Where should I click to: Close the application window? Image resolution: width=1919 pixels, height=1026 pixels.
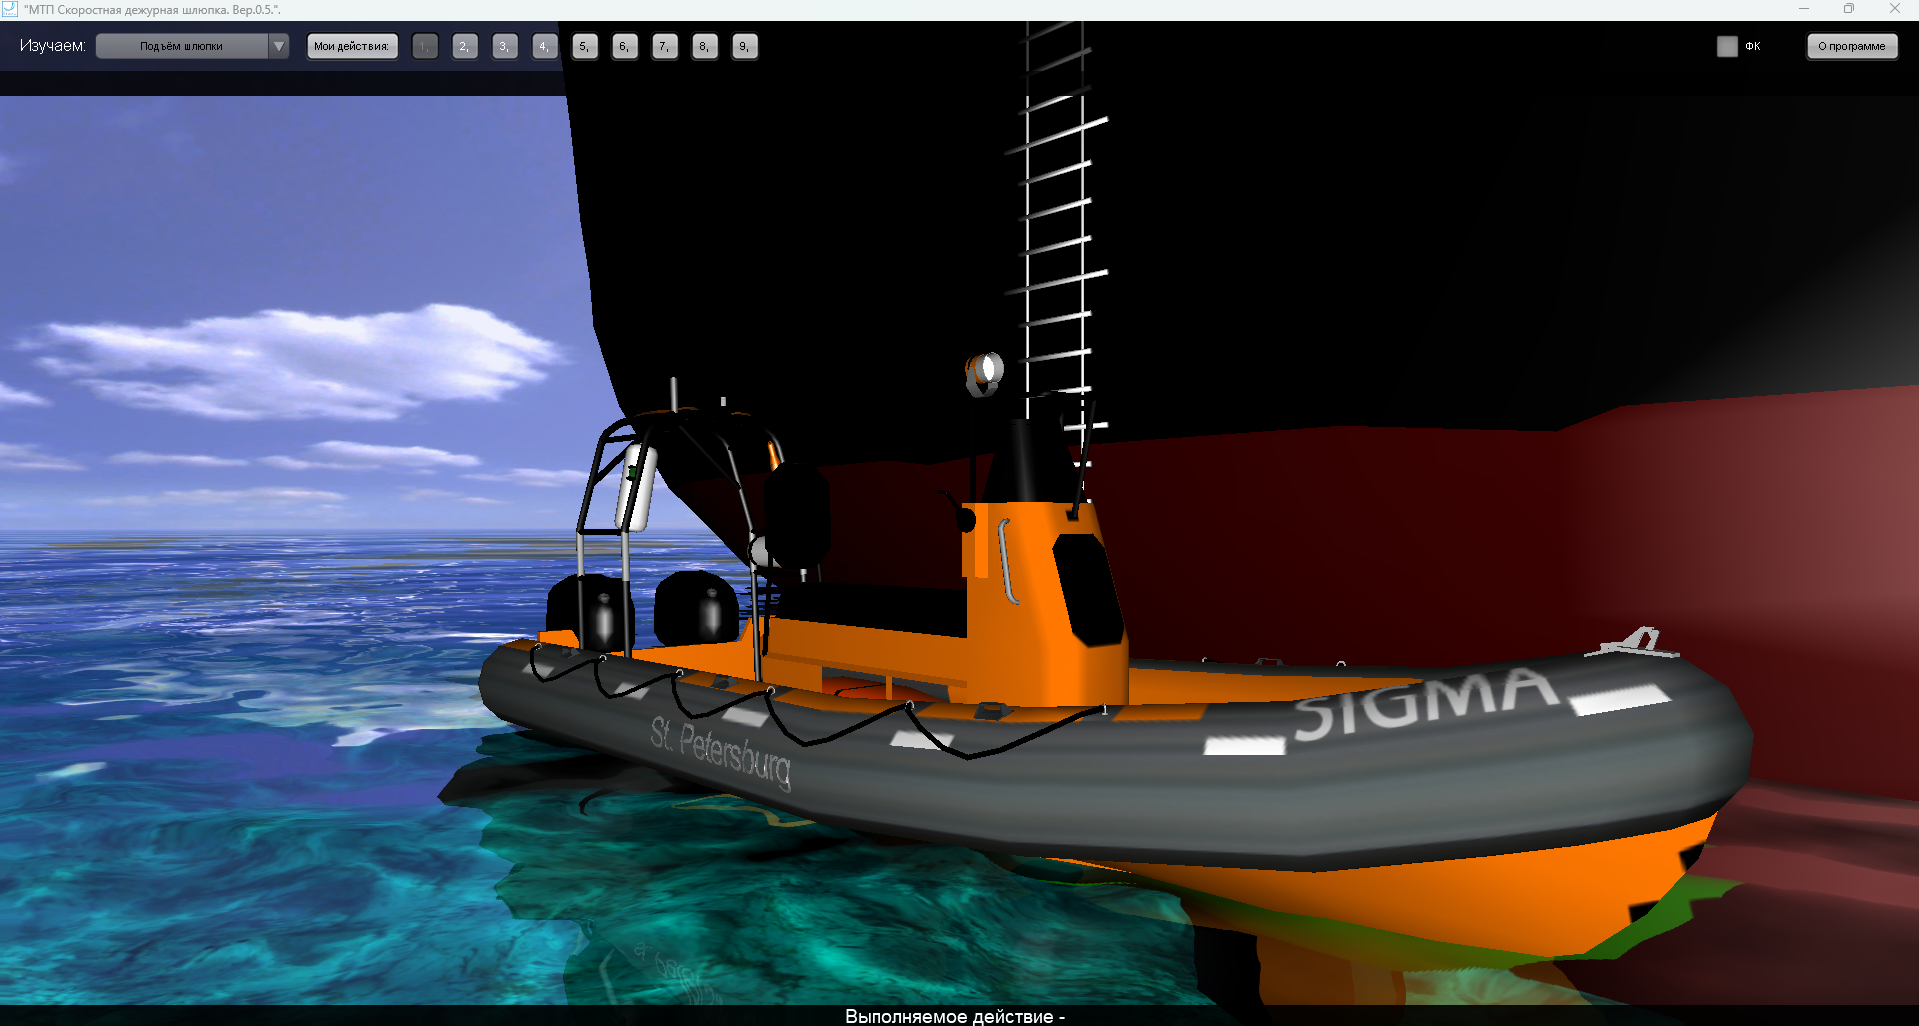tap(1895, 9)
